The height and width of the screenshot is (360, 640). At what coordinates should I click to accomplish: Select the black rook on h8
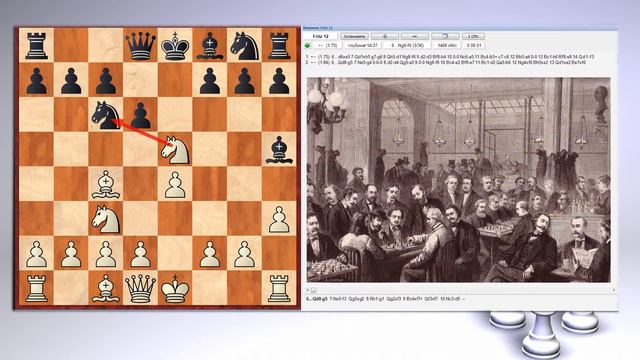click(279, 46)
